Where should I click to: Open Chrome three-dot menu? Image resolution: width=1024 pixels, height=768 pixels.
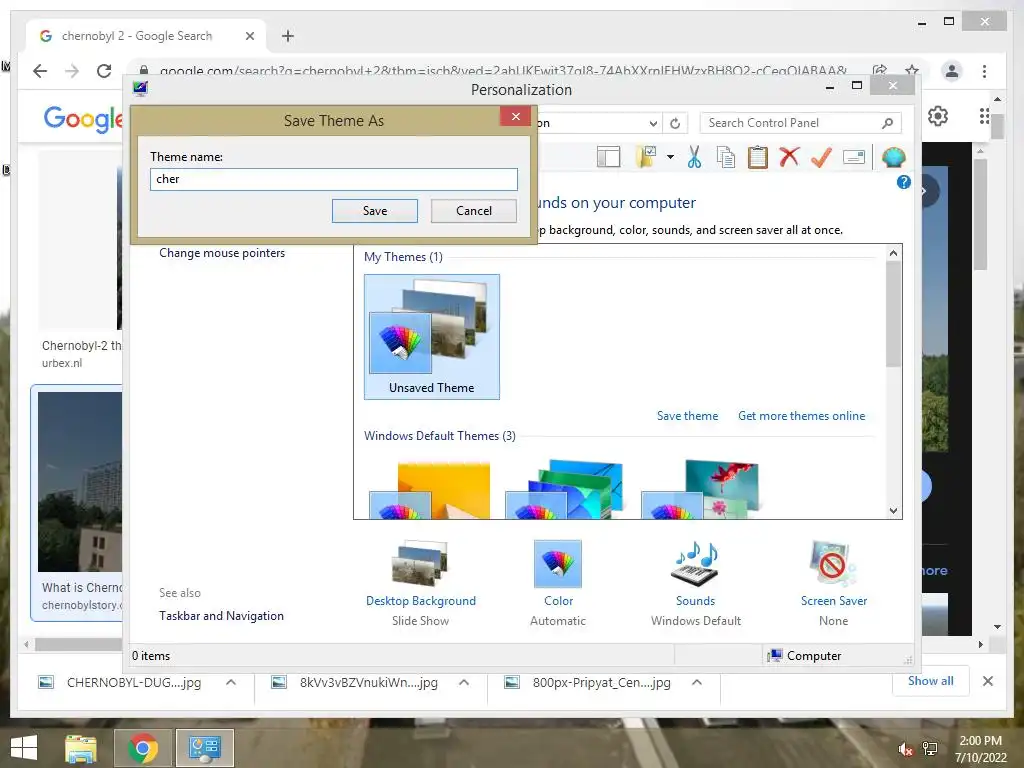point(984,71)
